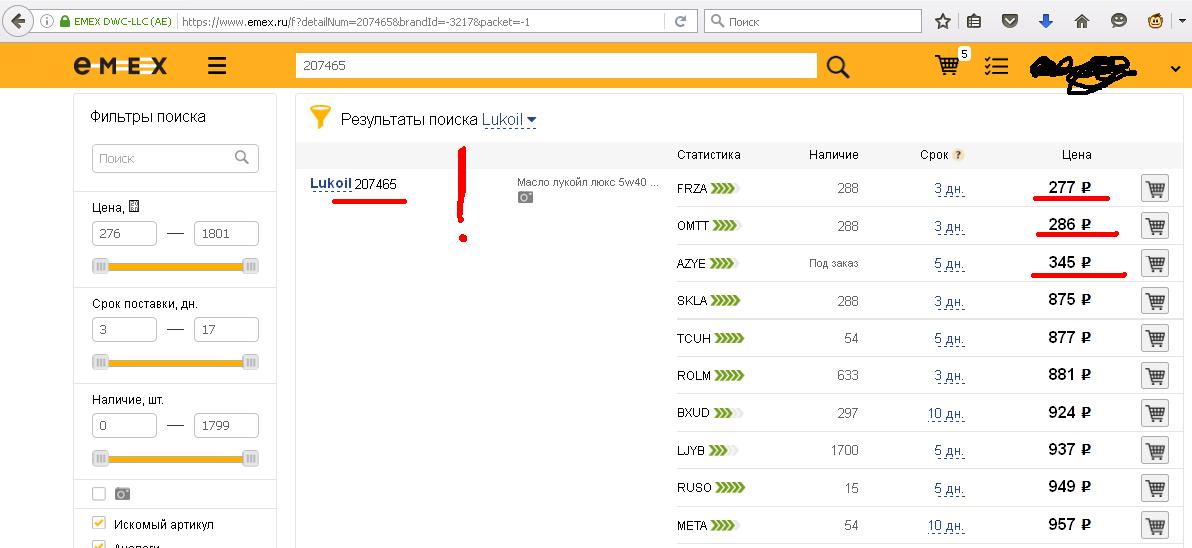Run search with the header magnifier icon
Screen dimensions: 1192x548
tap(838, 67)
